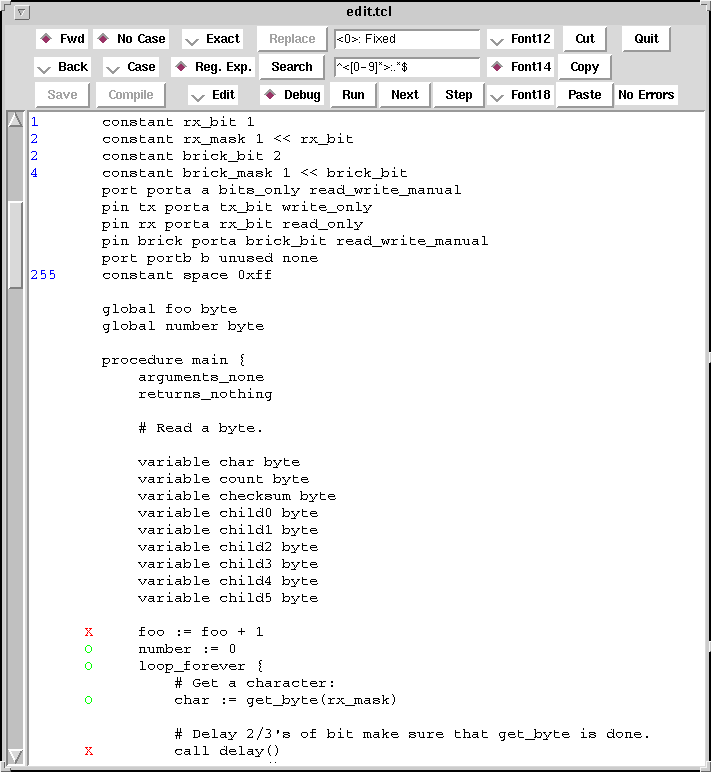Run the program with Run button
Viewport: 711px width, 772px height.
point(353,95)
